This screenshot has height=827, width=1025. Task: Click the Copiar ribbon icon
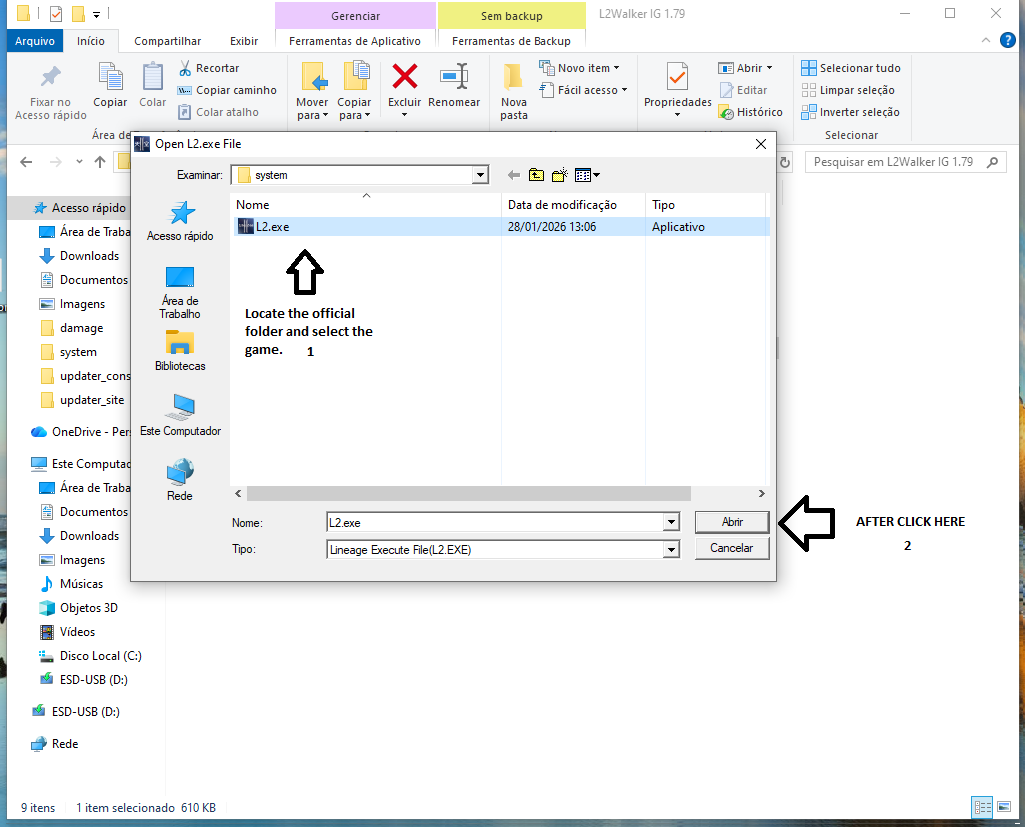coord(110,76)
